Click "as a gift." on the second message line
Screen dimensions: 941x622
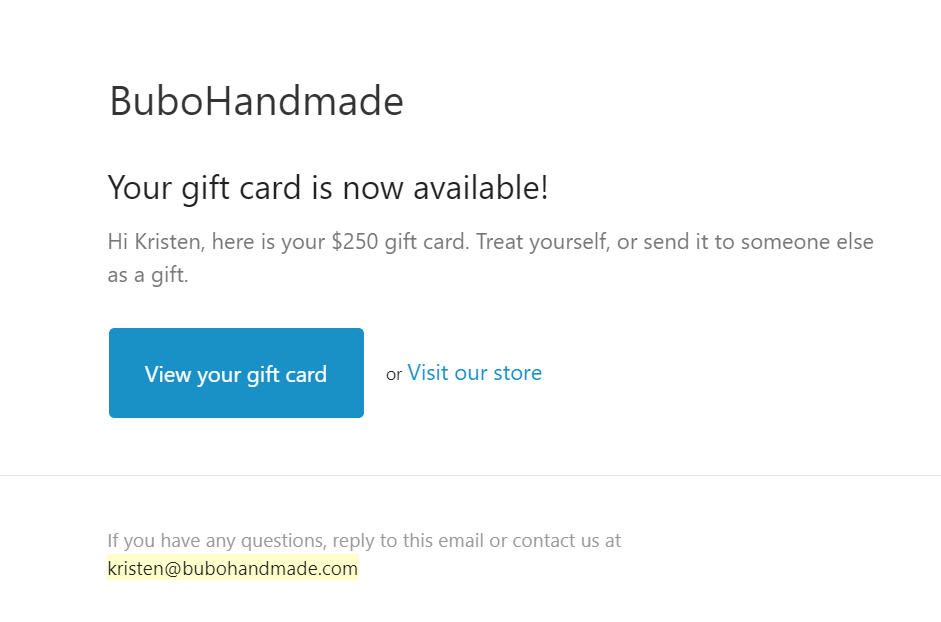[148, 275]
